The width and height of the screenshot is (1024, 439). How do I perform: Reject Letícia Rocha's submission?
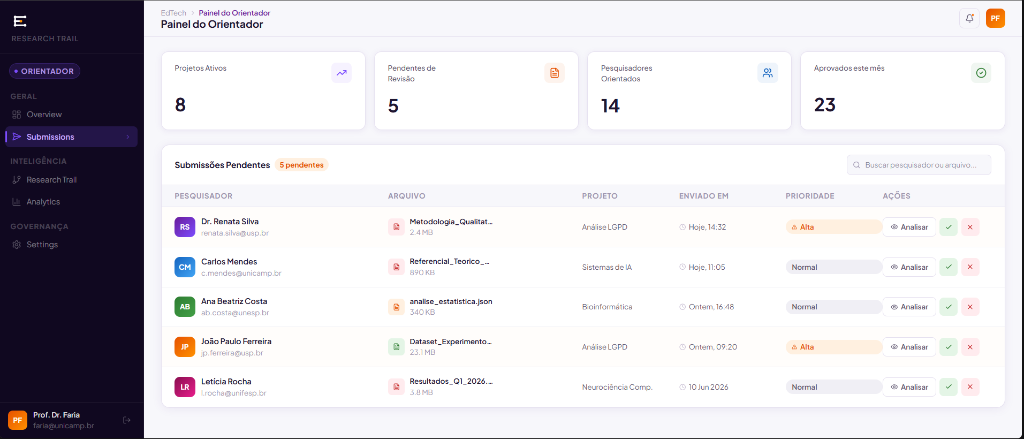pos(970,387)
